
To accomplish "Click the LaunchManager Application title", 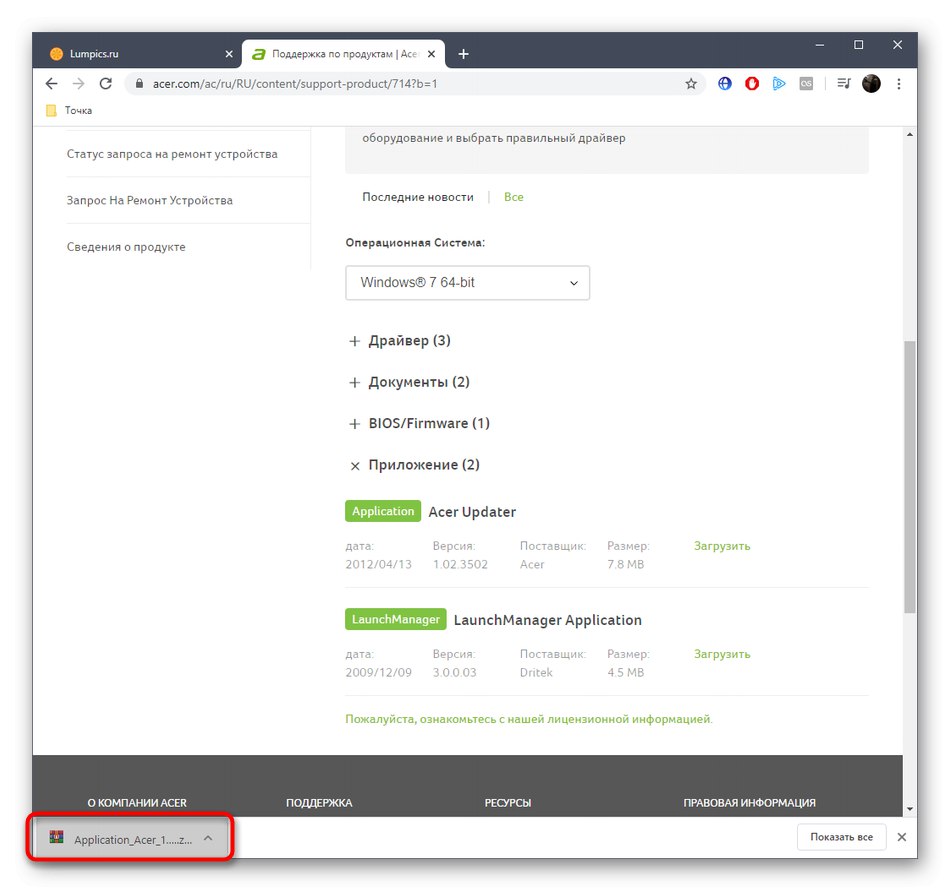I will tap(548, 620).
